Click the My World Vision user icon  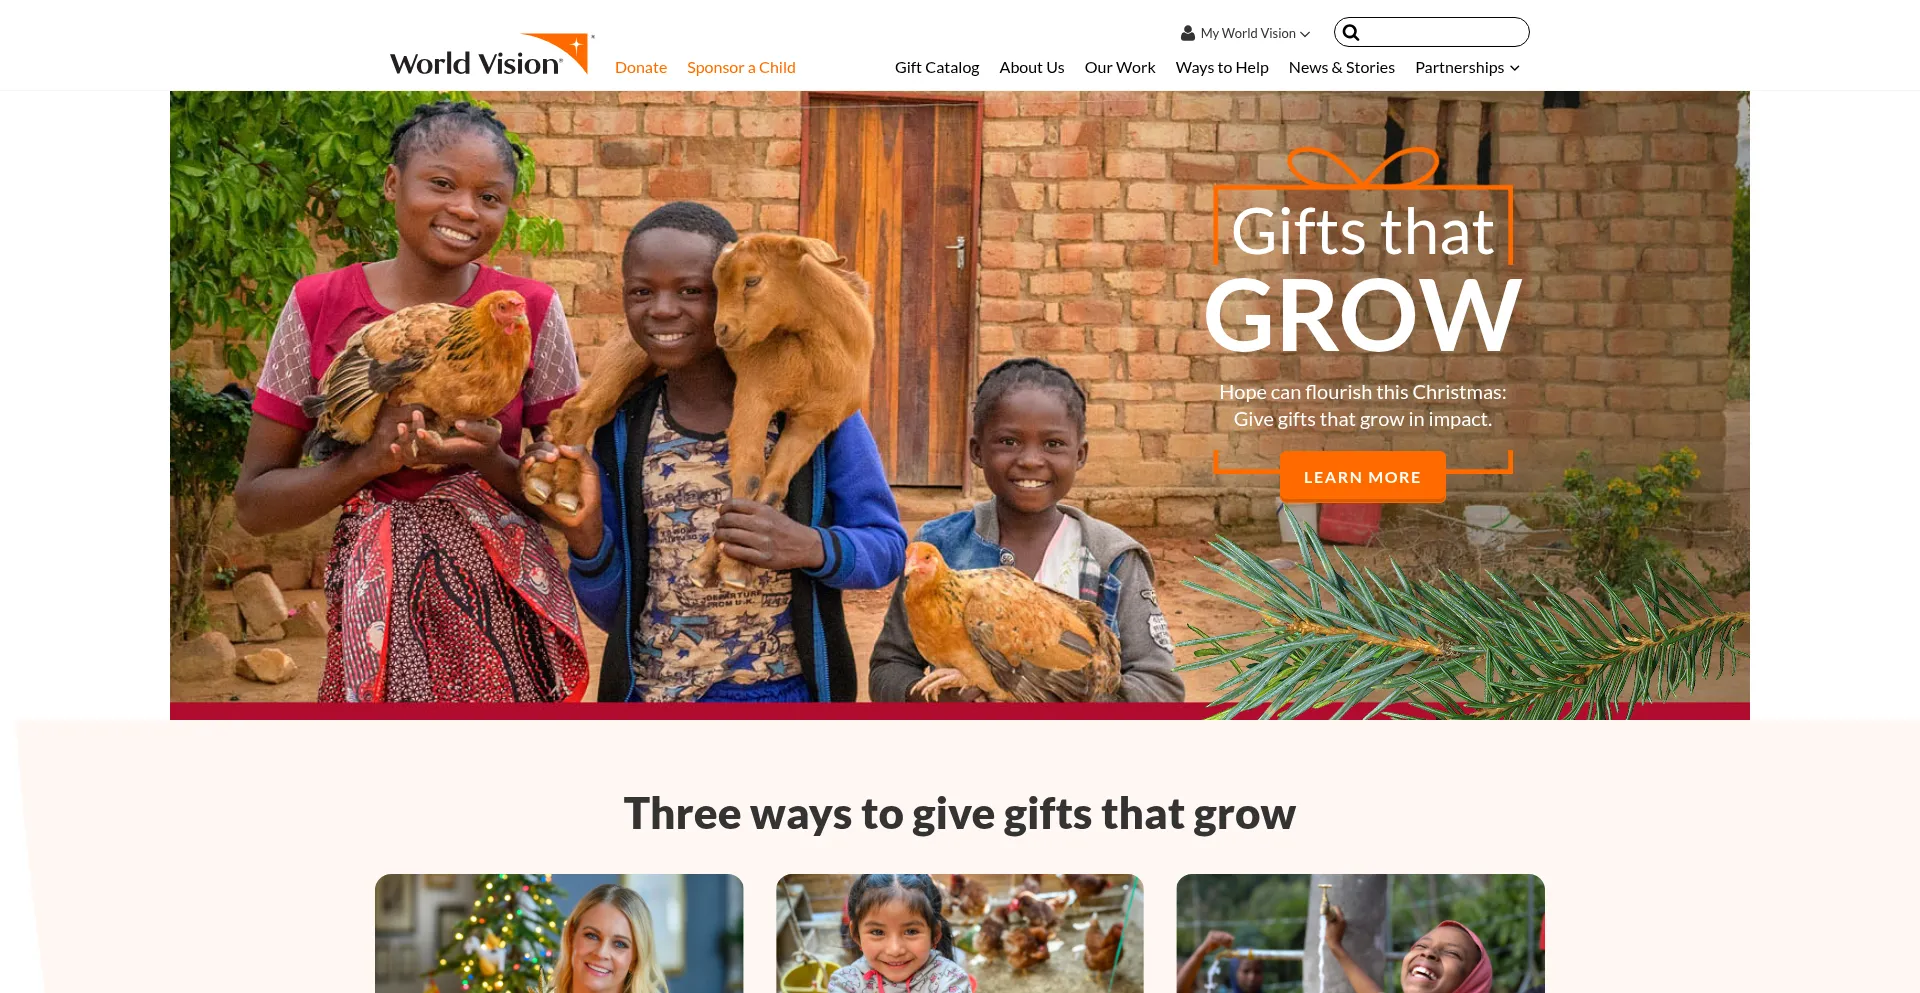1188,33
